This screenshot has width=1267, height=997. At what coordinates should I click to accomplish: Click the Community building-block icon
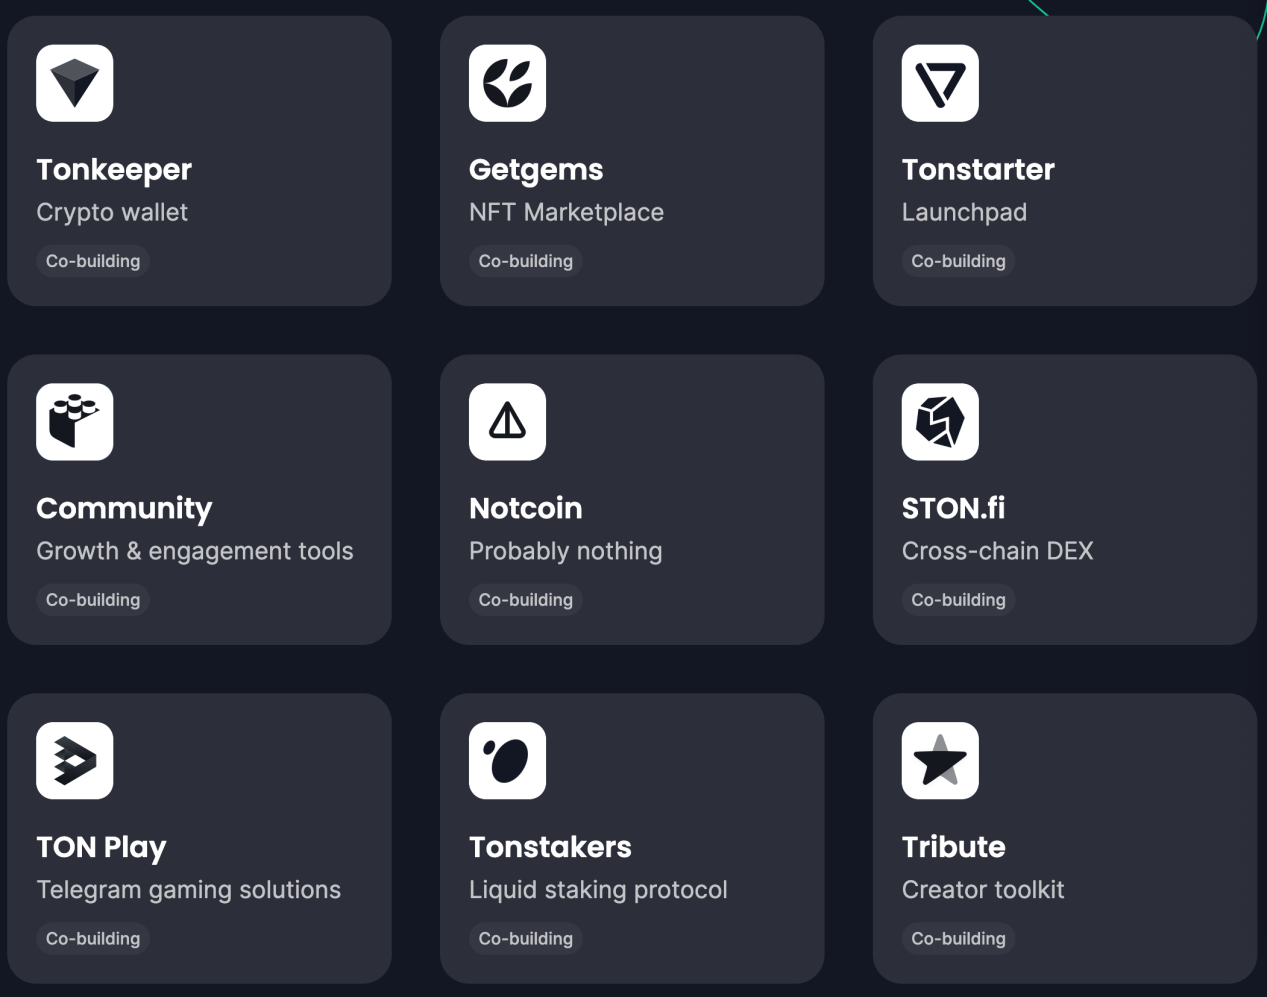click(75, 422)
